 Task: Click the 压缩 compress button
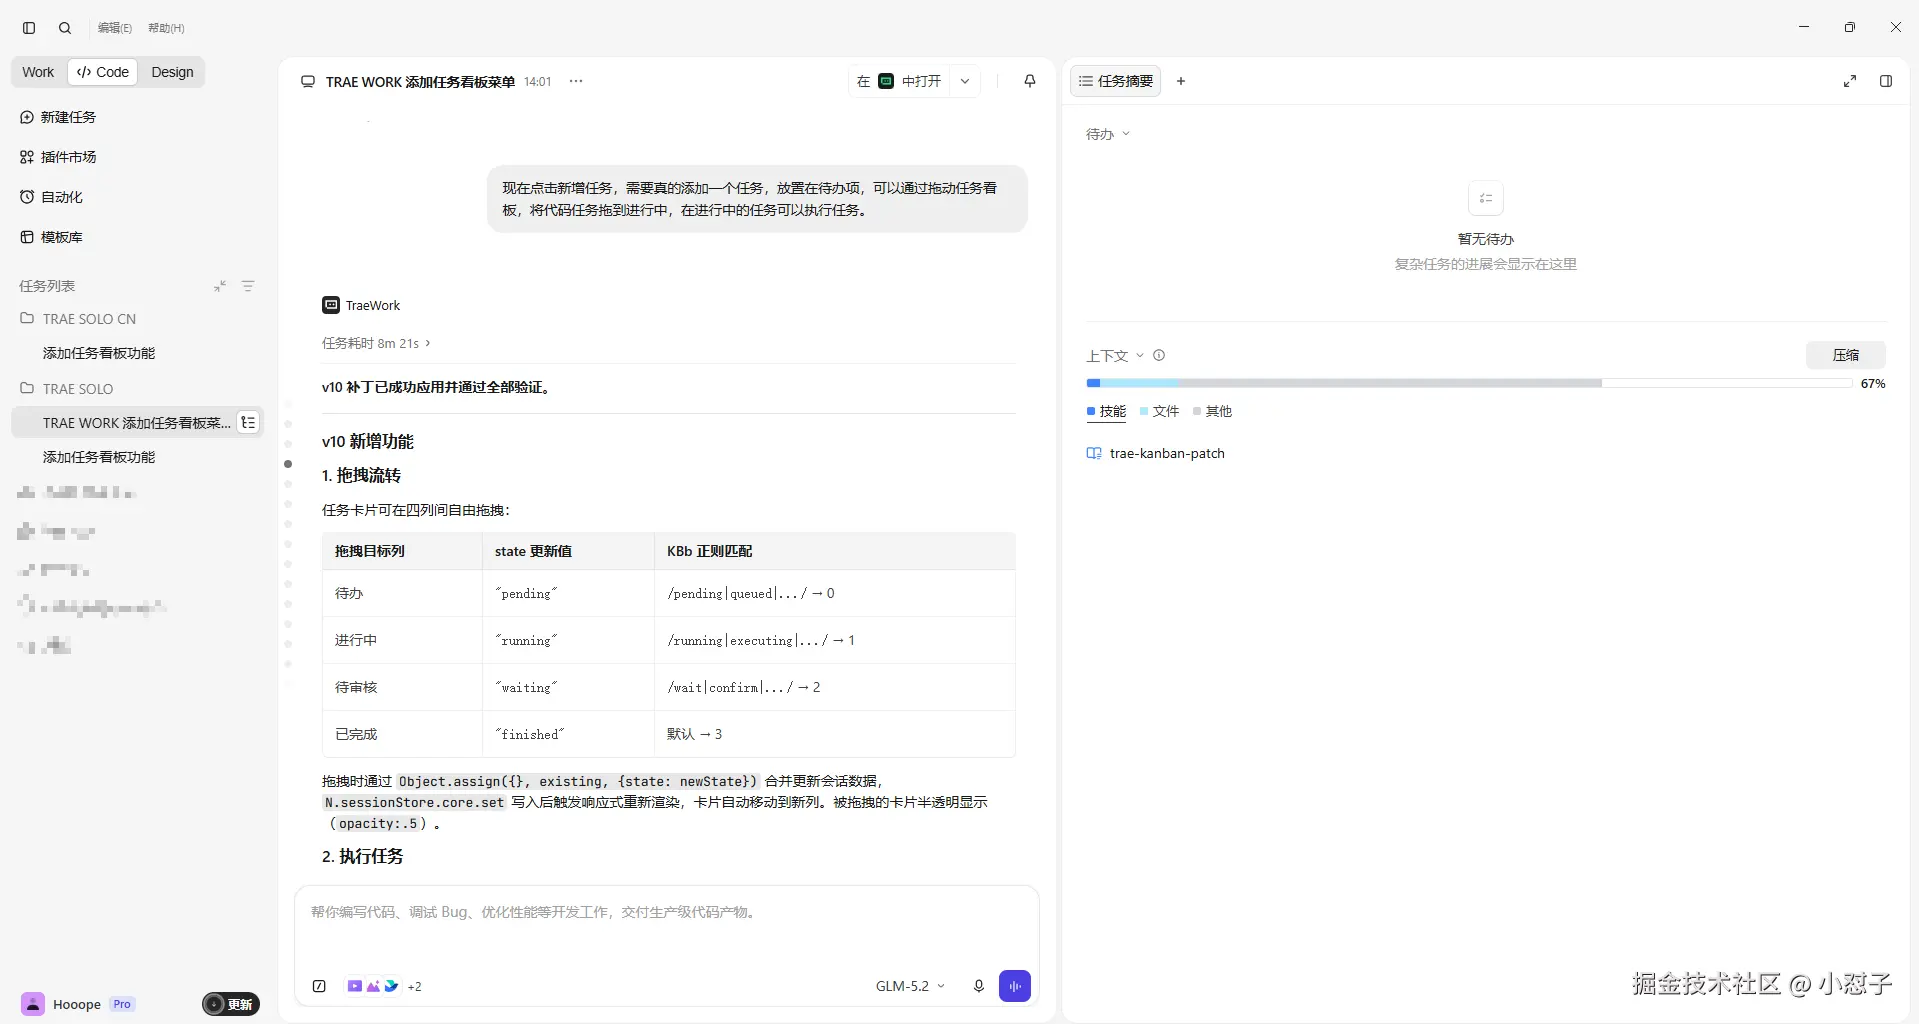click(x=1846, y=355)
